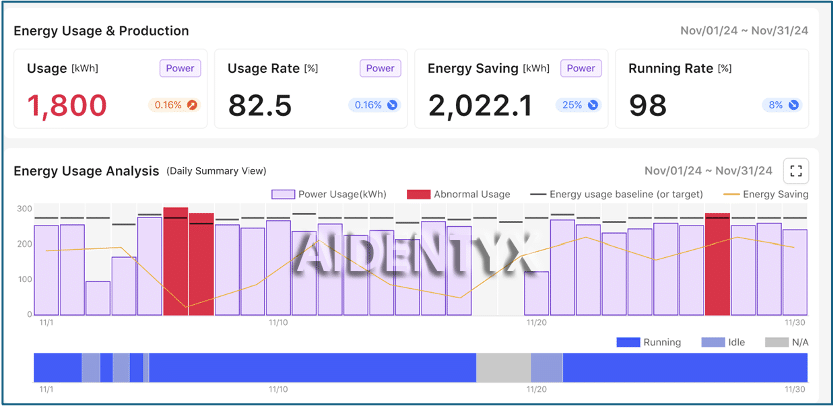Click the N/A legend icon below the chart
This screenshot has height=406, width=835.
(x=776, y=342)
